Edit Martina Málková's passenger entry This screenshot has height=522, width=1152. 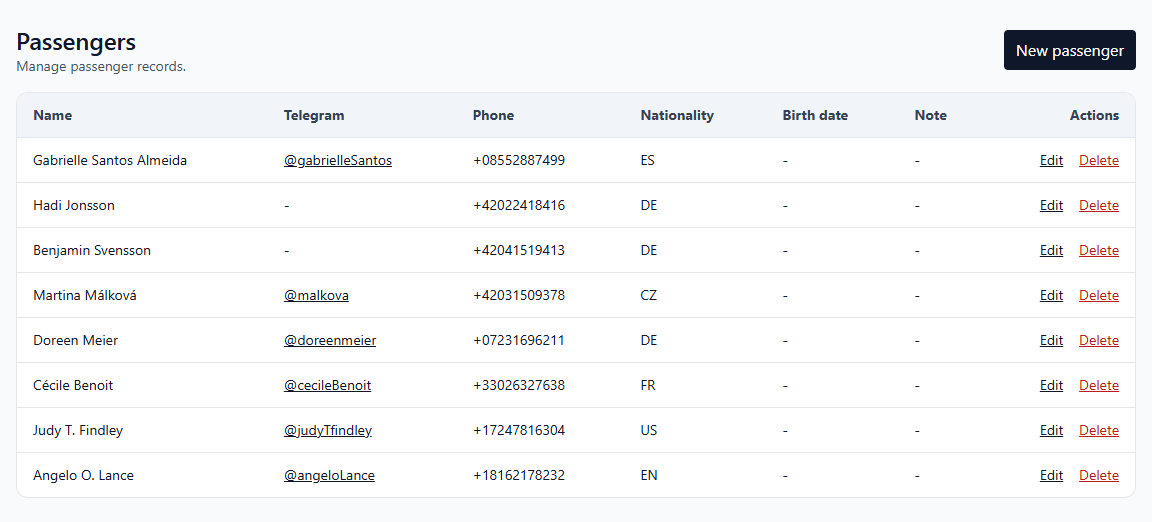[x=1051, y=295]
